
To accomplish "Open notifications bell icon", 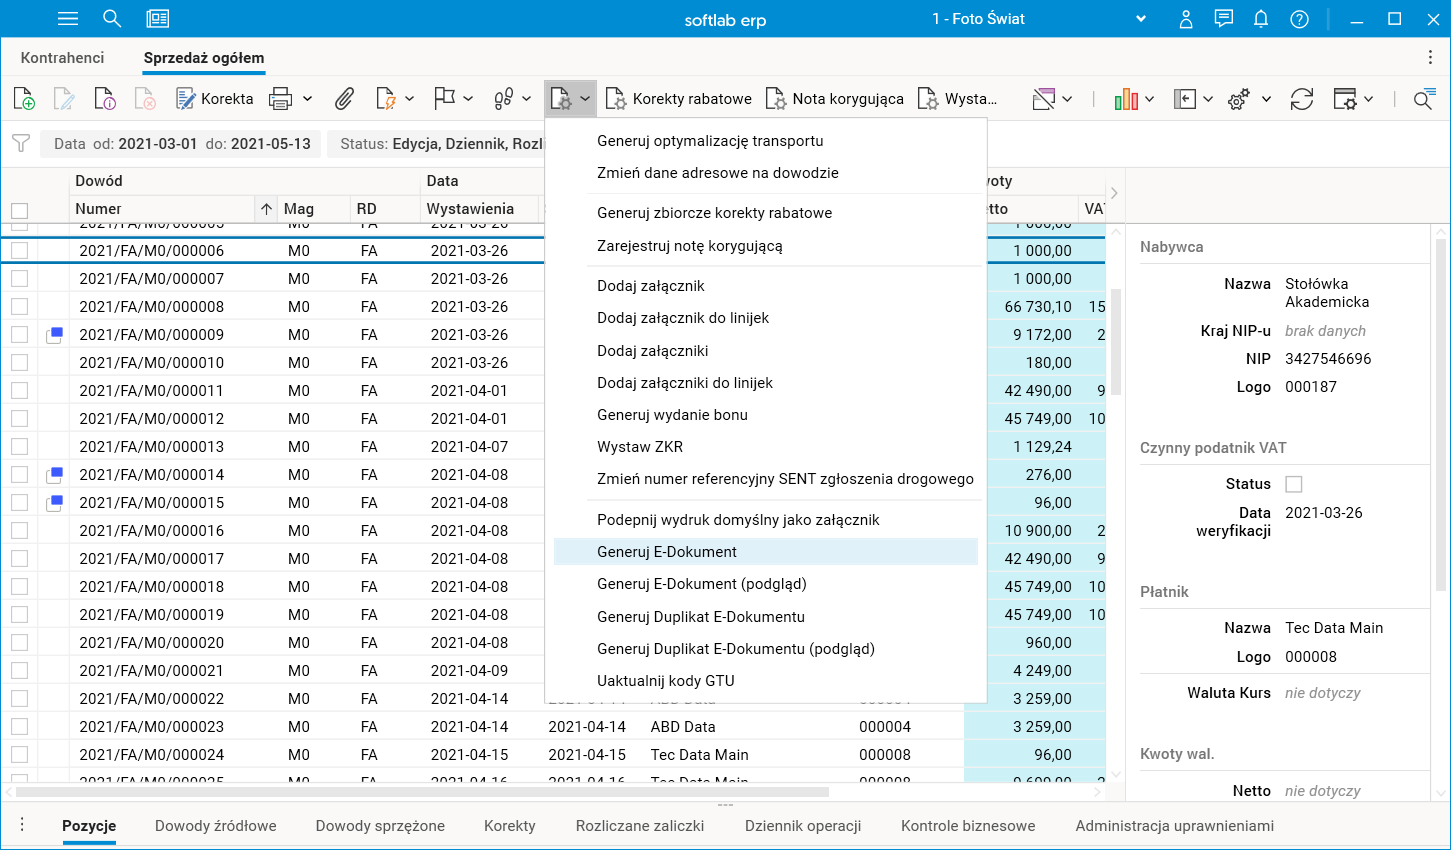I will [1261, 19].
